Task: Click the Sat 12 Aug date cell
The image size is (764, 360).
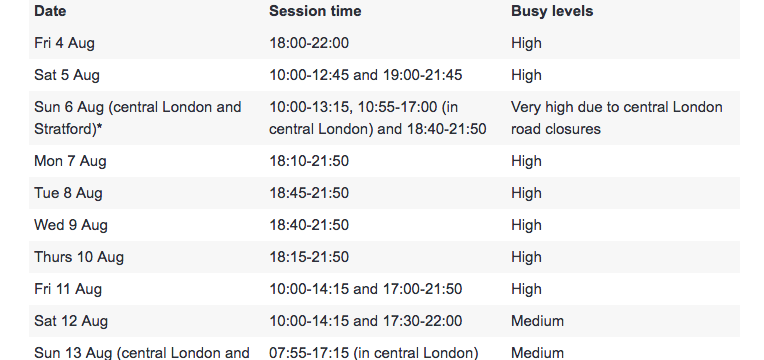Action: coord(71,321)
